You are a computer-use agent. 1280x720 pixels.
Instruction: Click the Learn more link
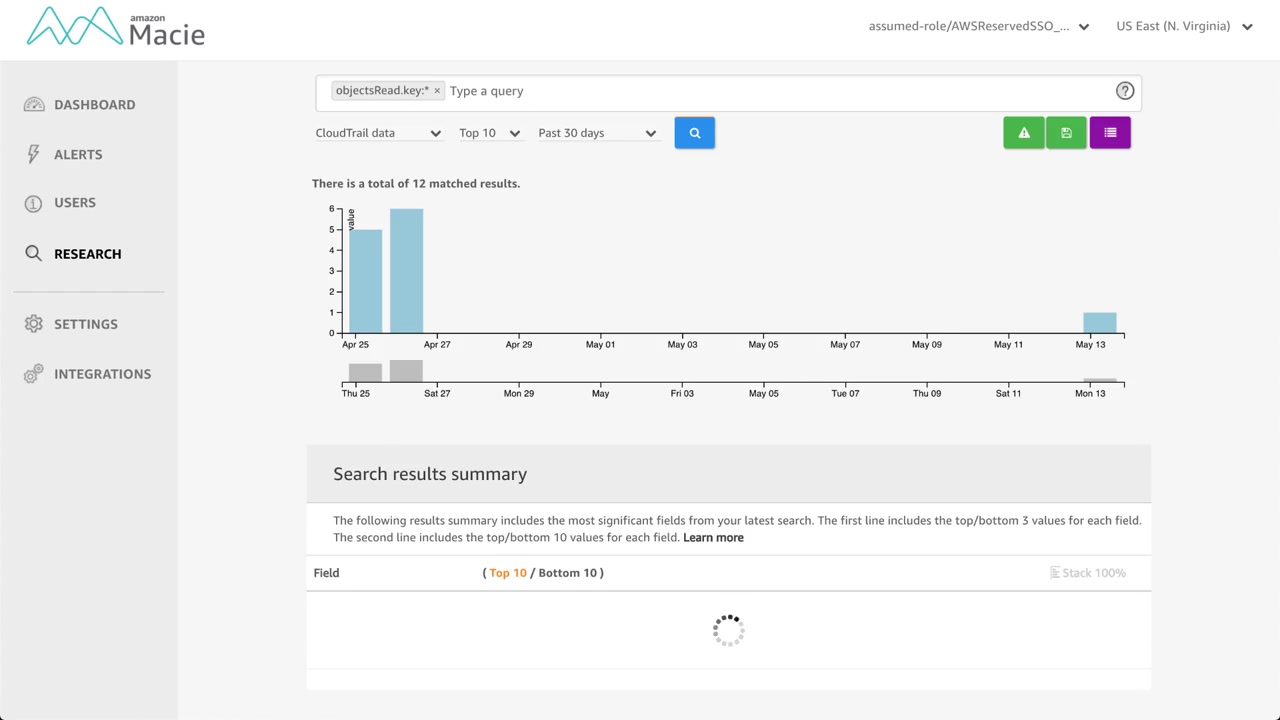(x=713, y=538)
